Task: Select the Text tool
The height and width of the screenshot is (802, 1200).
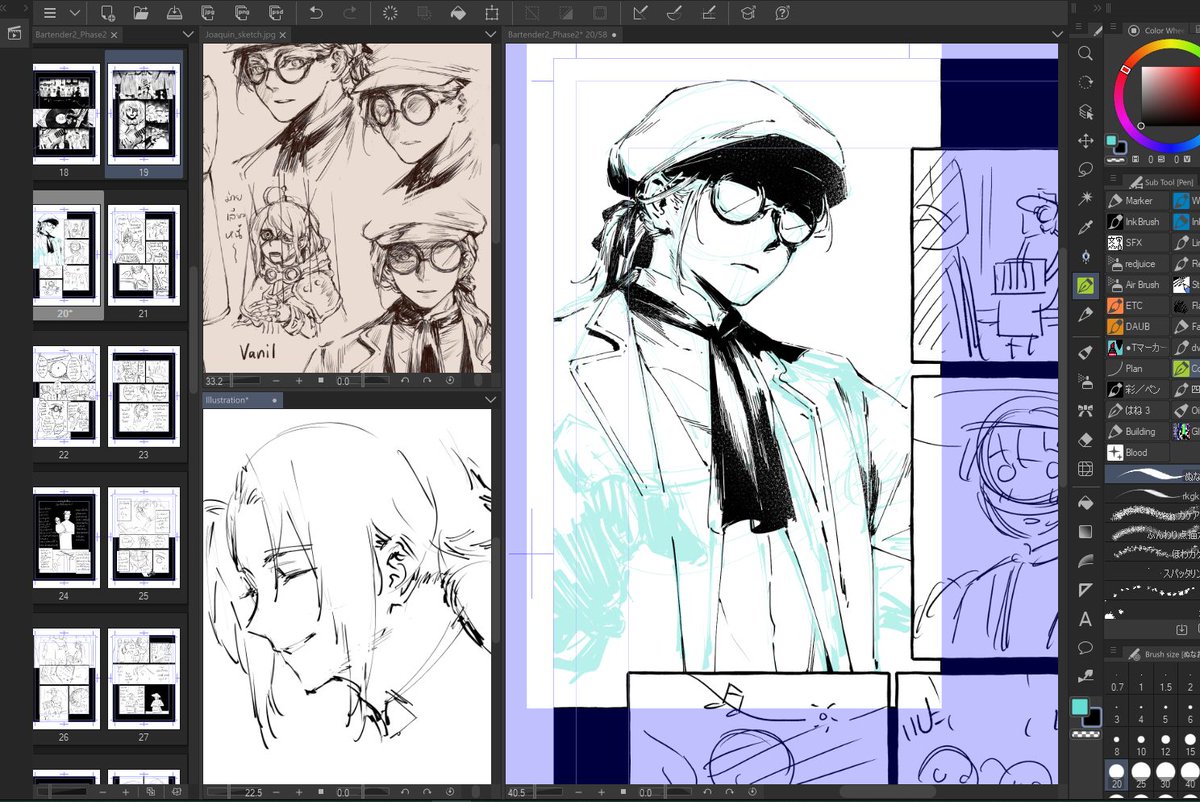Action: click(1085, 619)
